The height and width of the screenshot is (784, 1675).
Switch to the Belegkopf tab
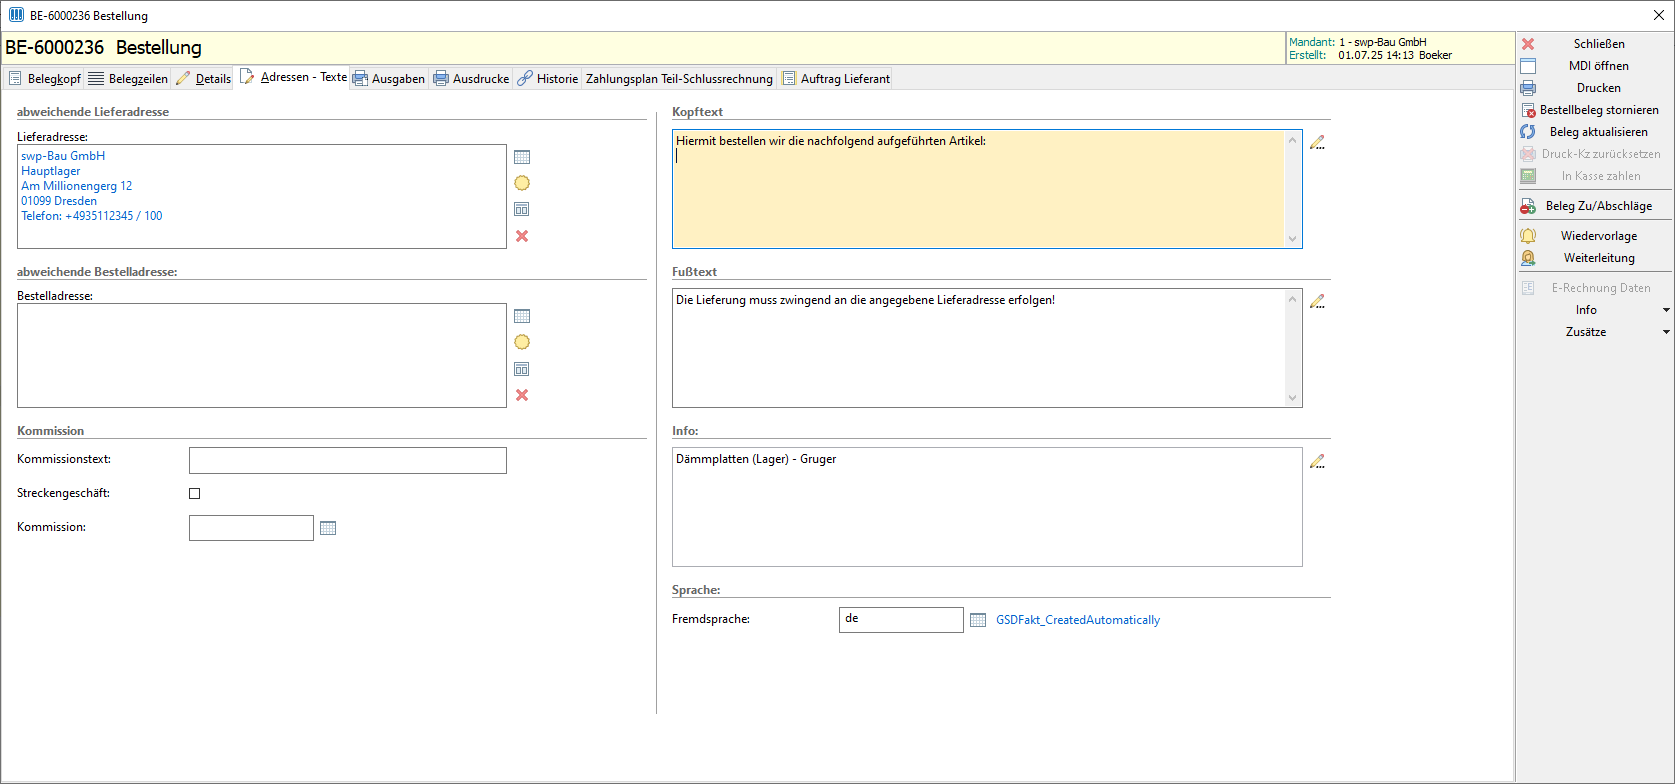44,78
